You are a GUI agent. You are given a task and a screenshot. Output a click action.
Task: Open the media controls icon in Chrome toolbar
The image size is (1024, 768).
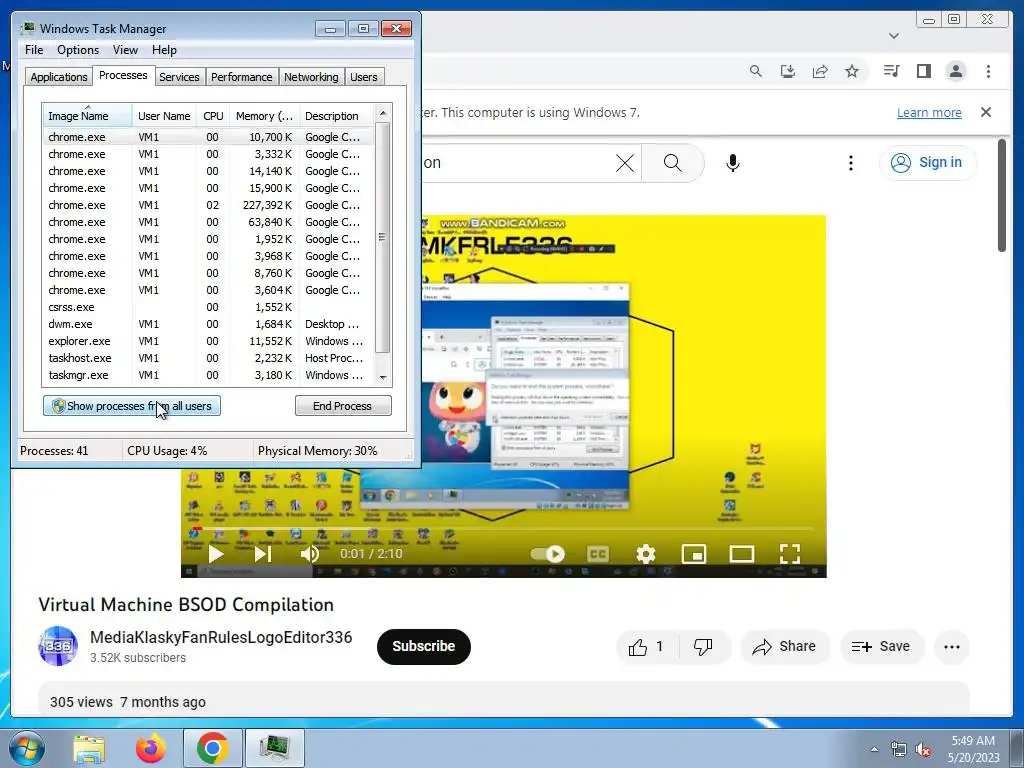pos(891,71)
